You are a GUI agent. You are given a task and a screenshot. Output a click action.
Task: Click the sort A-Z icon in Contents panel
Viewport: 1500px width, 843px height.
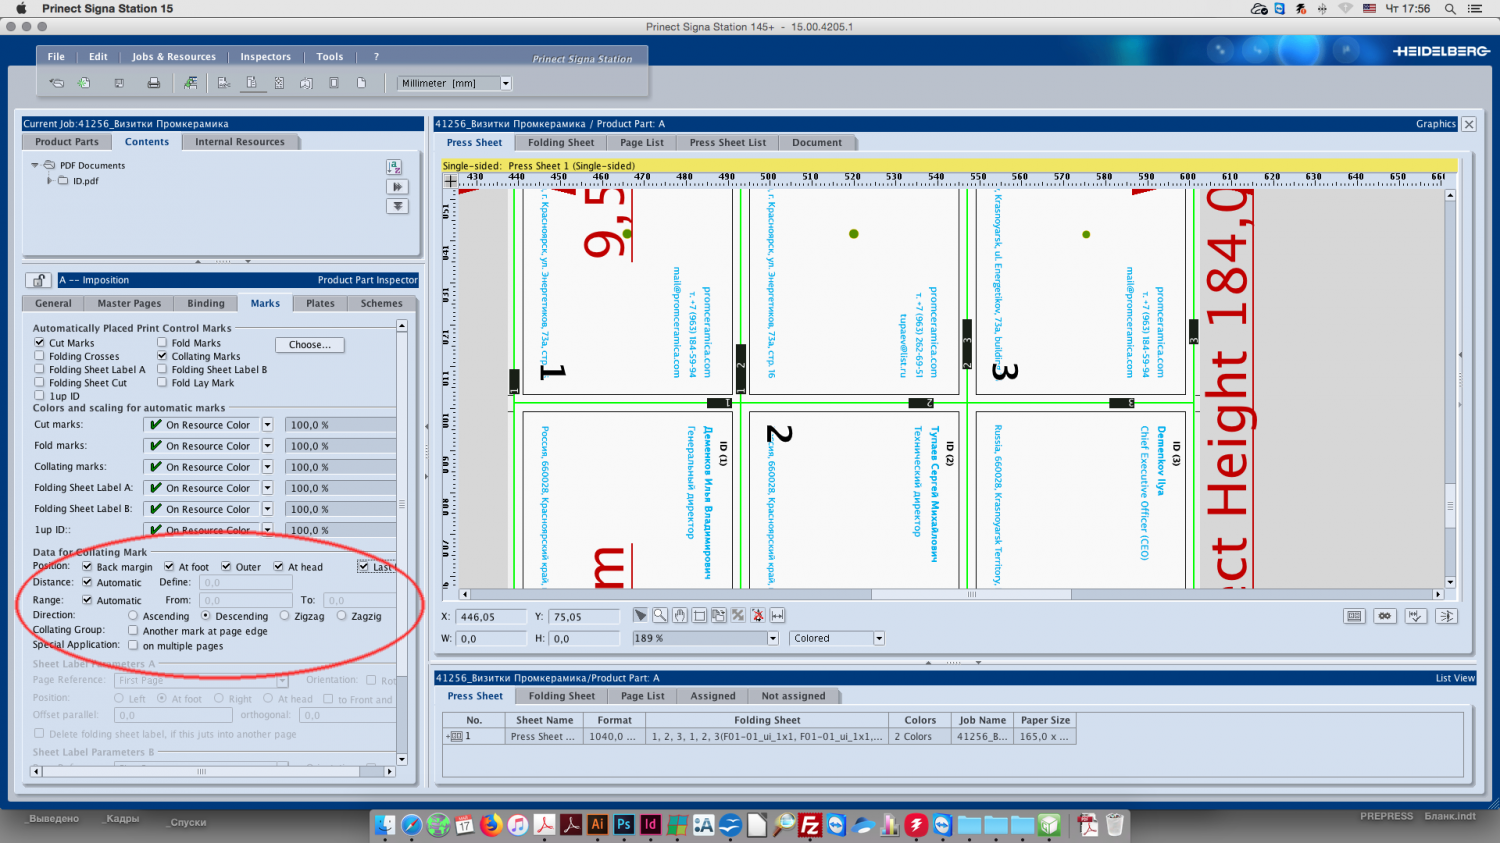(x=395, y=167)
